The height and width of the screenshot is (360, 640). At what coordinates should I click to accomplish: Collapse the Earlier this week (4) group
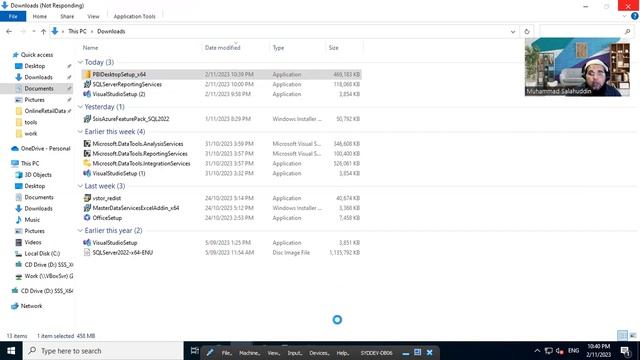coord(80,131)
